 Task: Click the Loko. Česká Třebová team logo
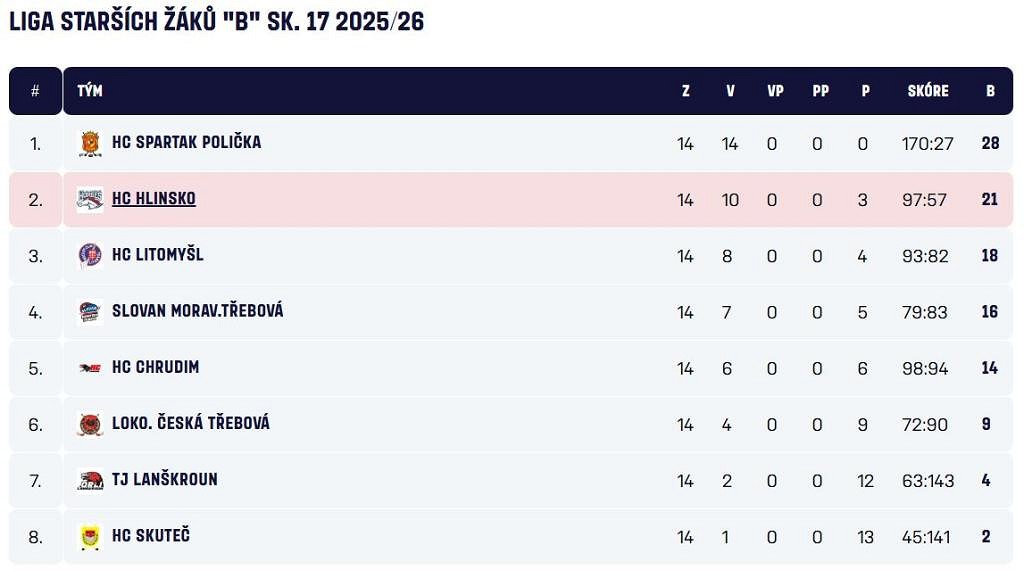(x=90, y=424)
